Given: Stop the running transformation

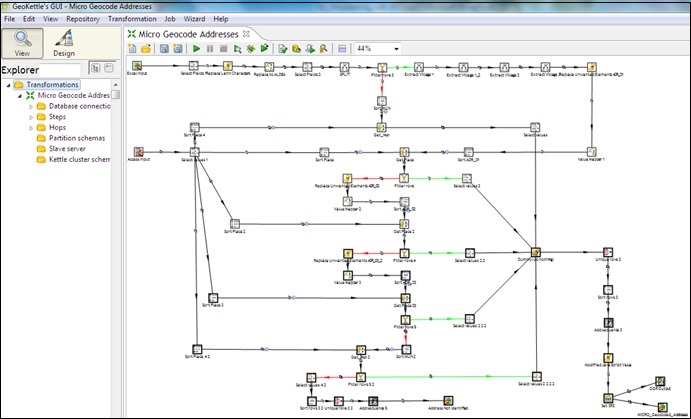Looking at the screenshot, I should 222,48.
